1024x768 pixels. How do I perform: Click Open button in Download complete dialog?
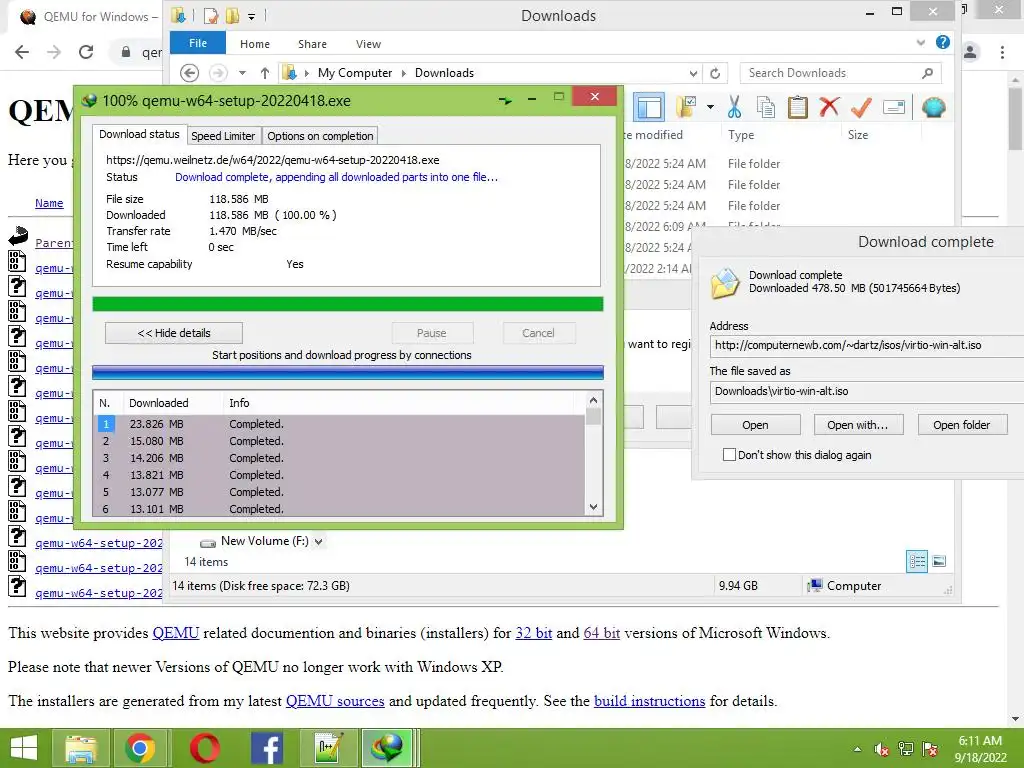coord(756,424)
